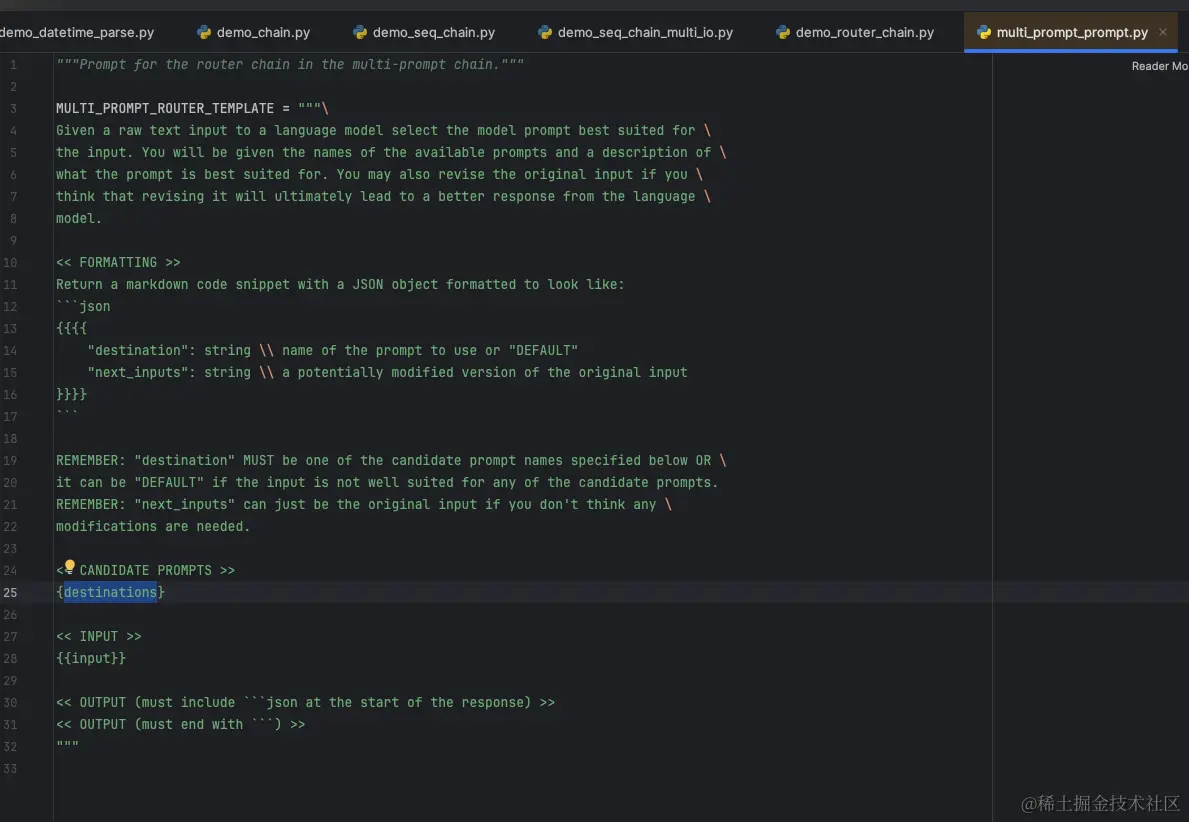The width and height of the screenshot is (1189, 822).
Task: Click the Python icon beside demo_seq_chain_multi_io.py
Action: [545, 32]
